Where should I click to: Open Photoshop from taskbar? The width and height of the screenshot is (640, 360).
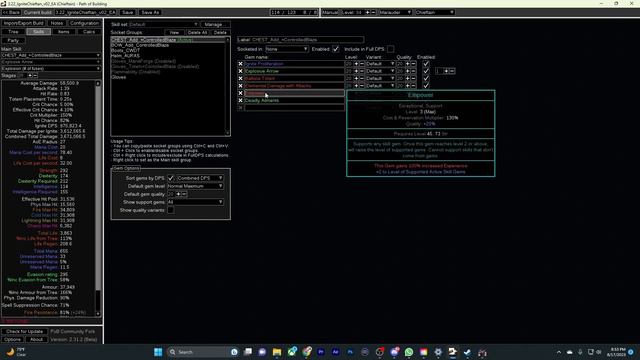click(350, 352)
